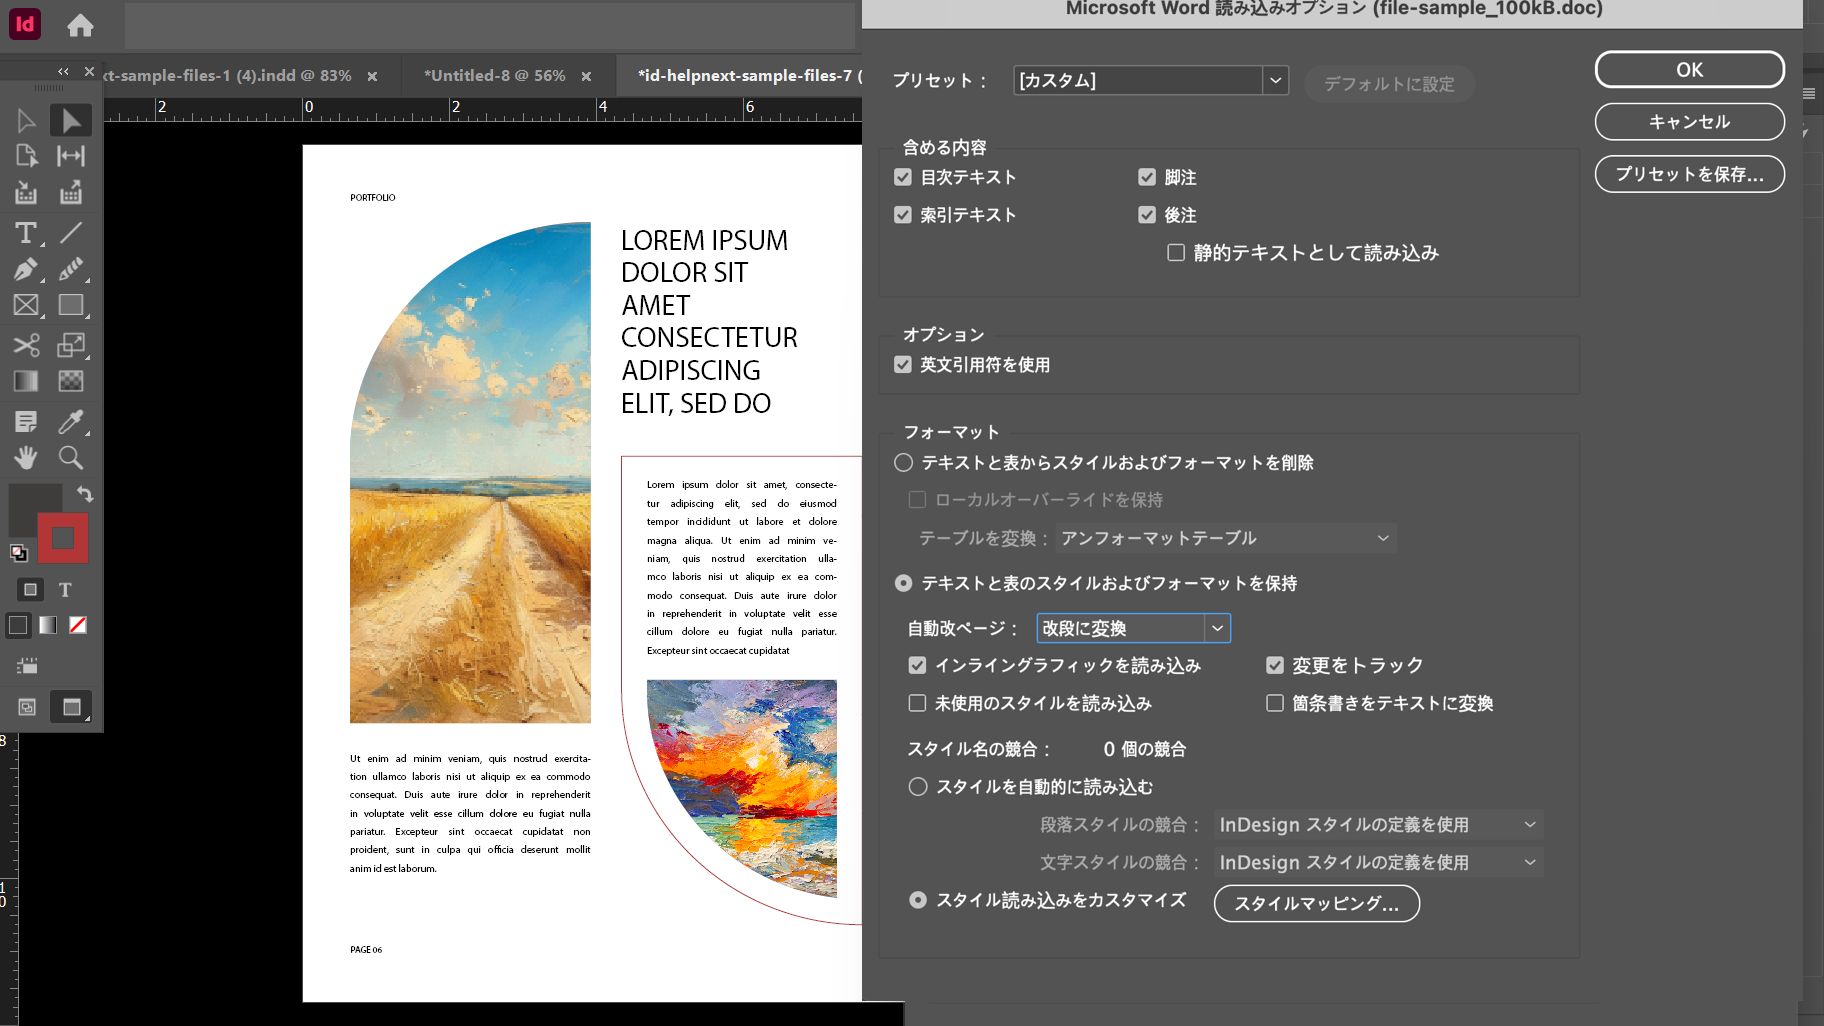Select the Scissors tool

pyautogui.click(x=26, y=345)
